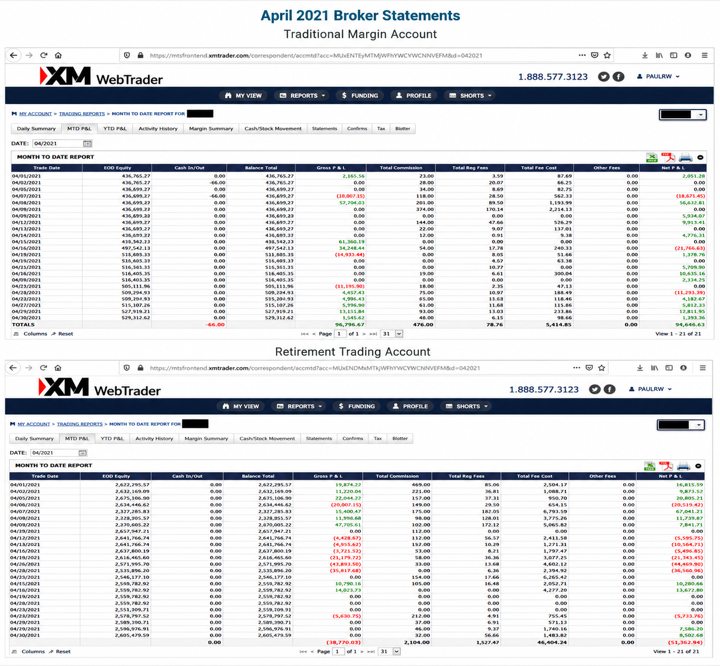Click the DATE field in bottom window
720x666 pixels.
coord(54,453)
